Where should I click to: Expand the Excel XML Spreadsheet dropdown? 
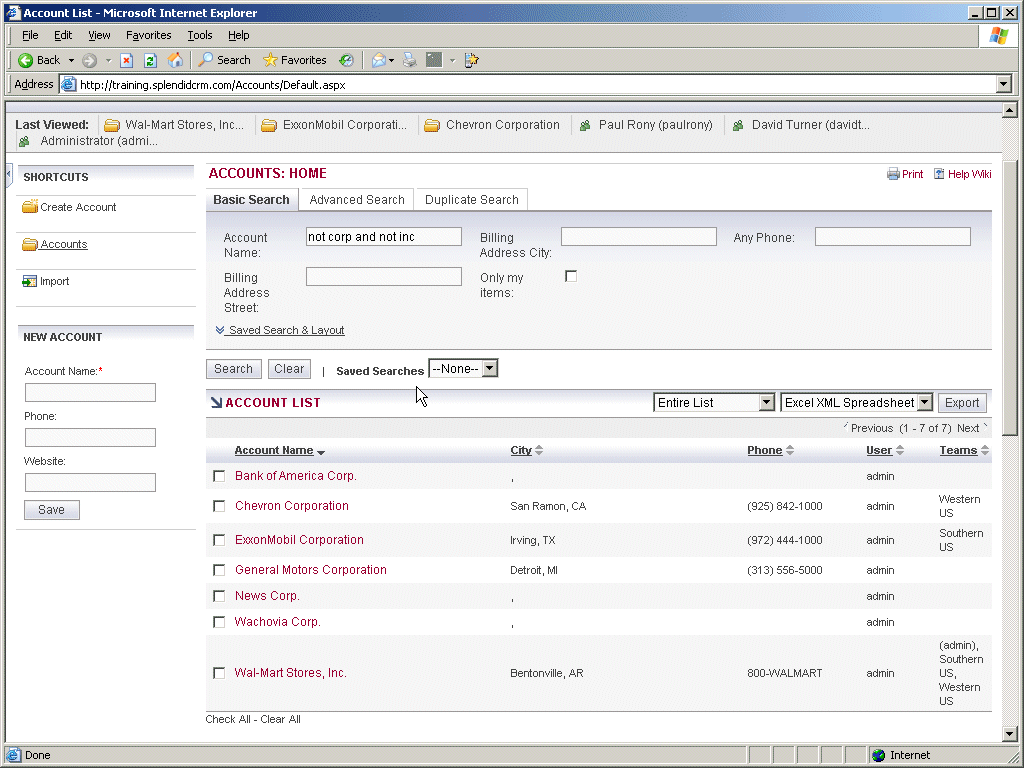click(x=857, y=402)
